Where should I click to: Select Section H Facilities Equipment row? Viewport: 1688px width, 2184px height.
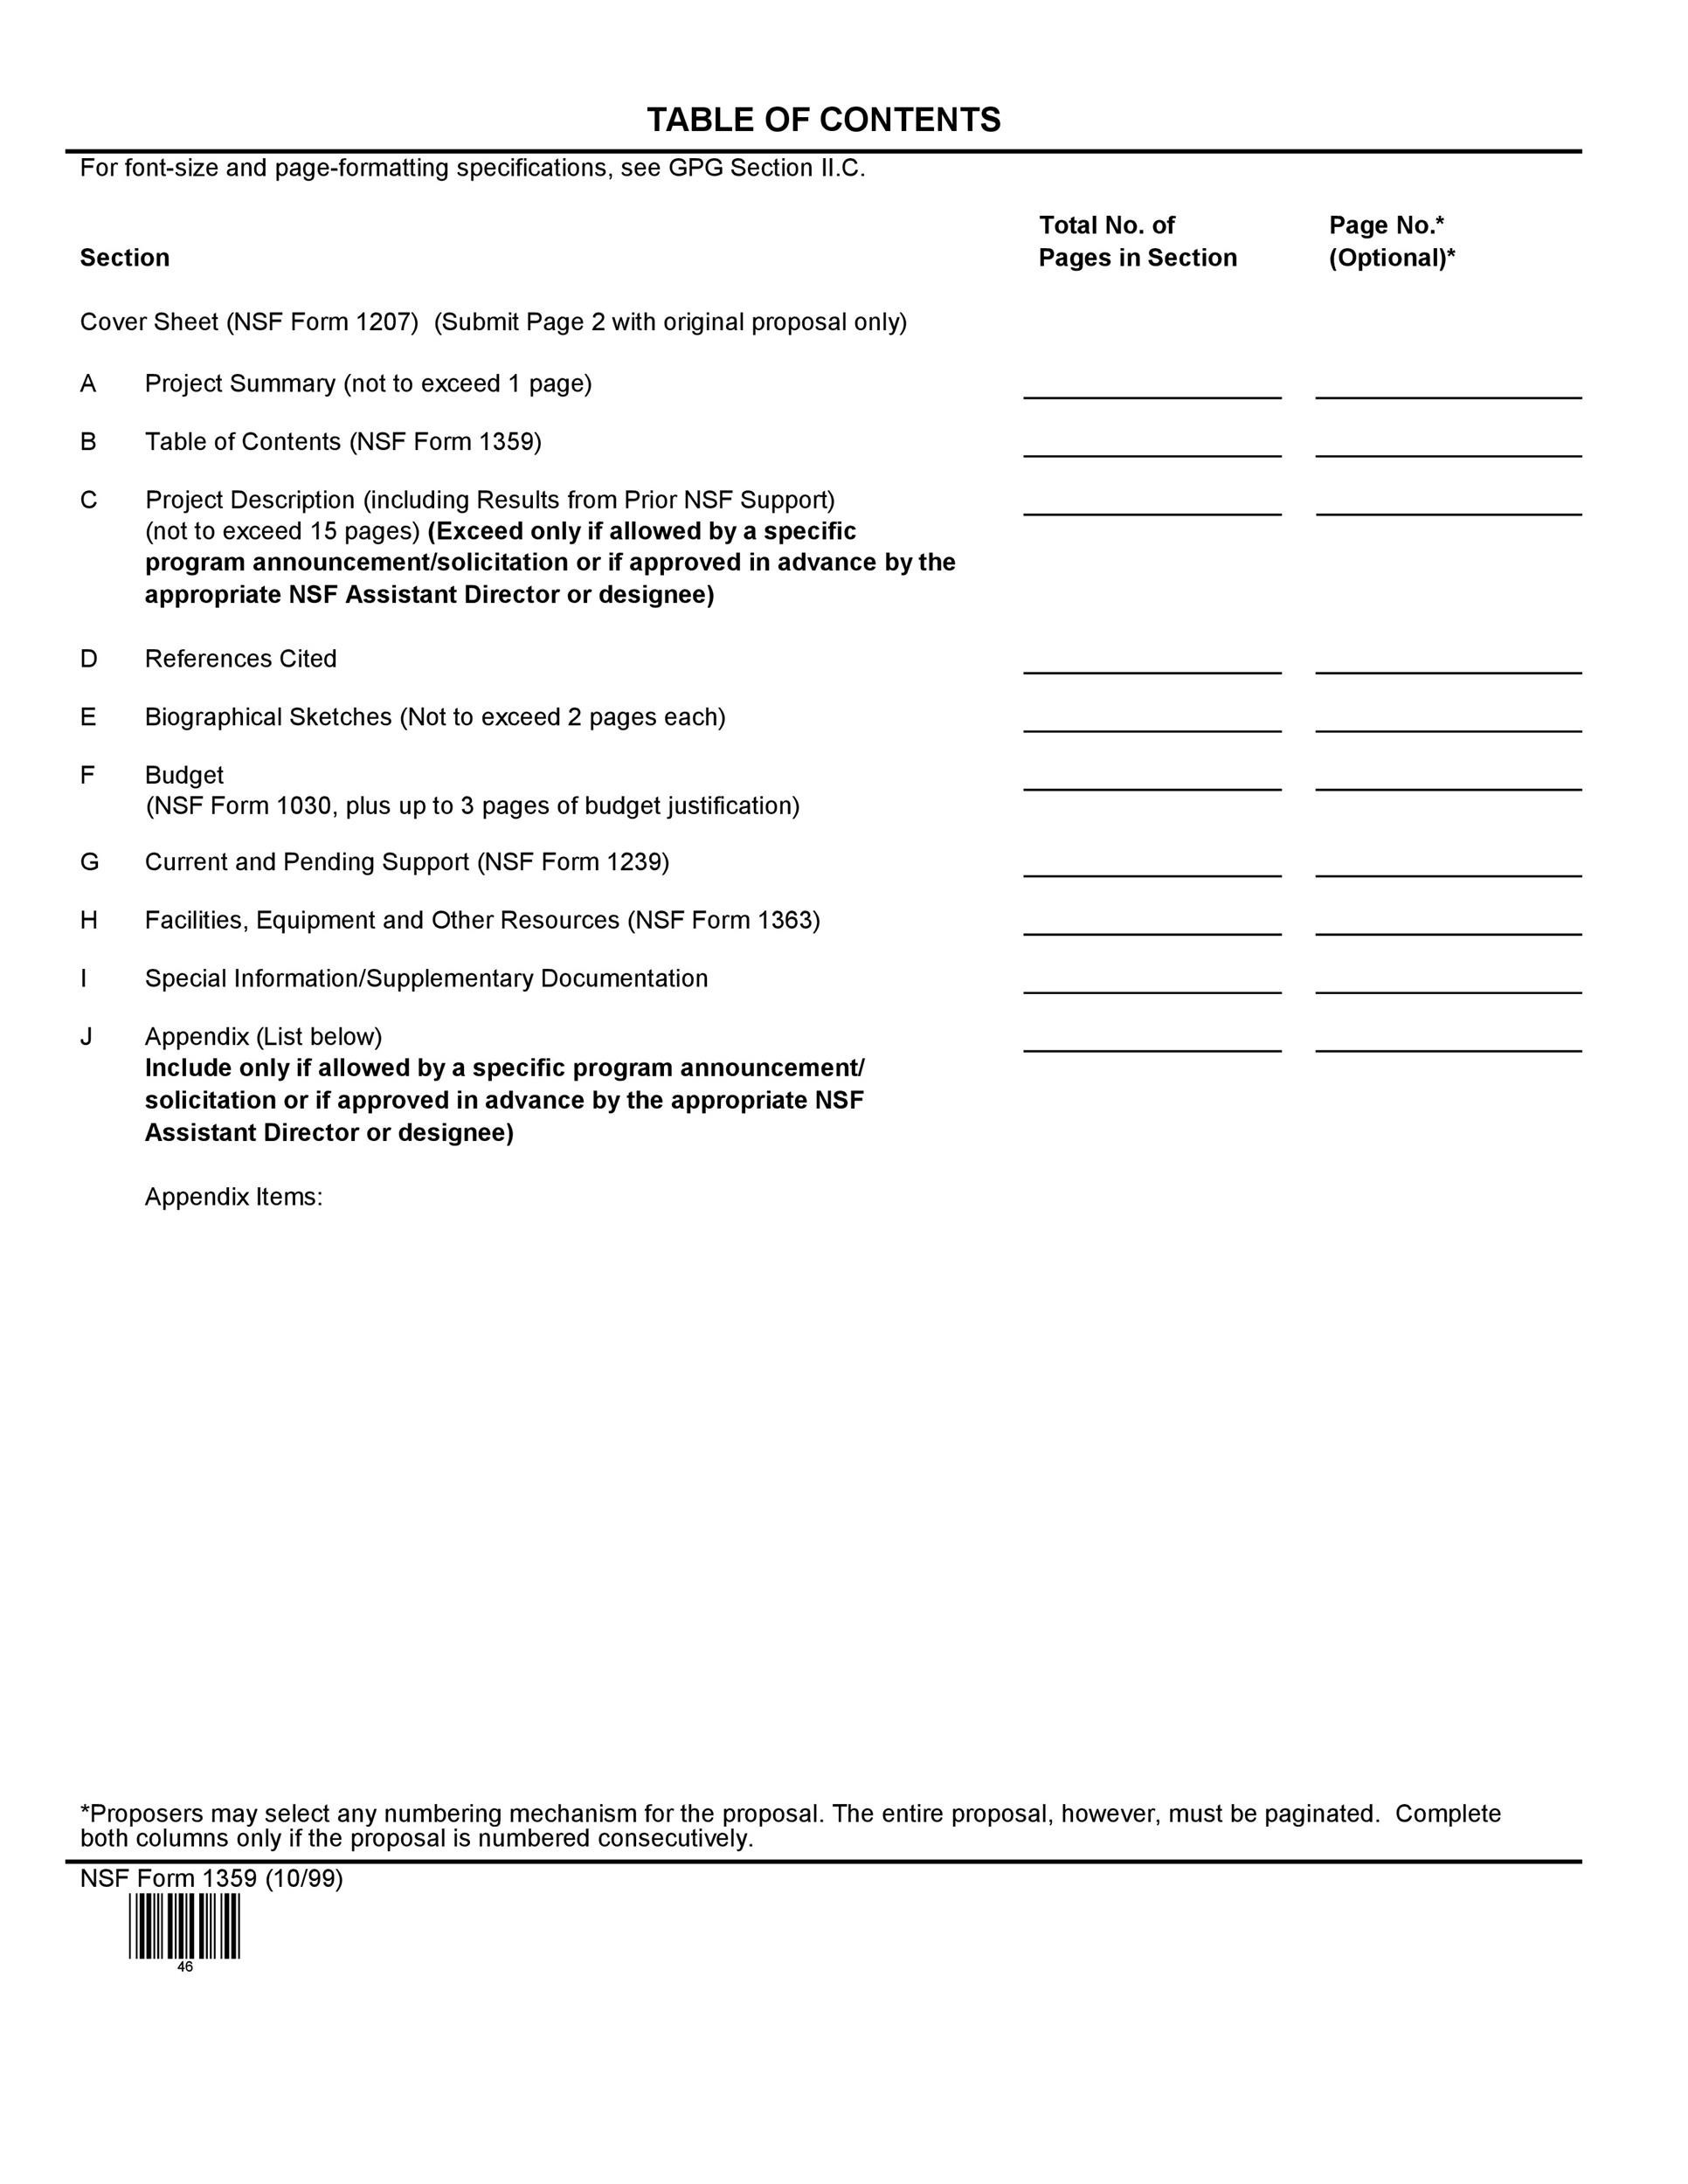(x=844, y=920)
